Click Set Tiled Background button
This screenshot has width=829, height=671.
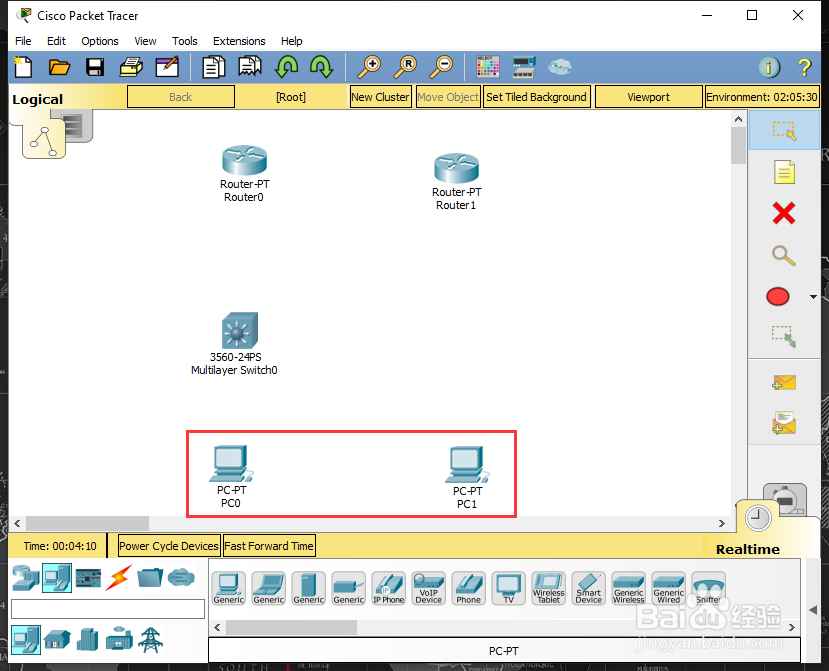click(x=536, y=97)
